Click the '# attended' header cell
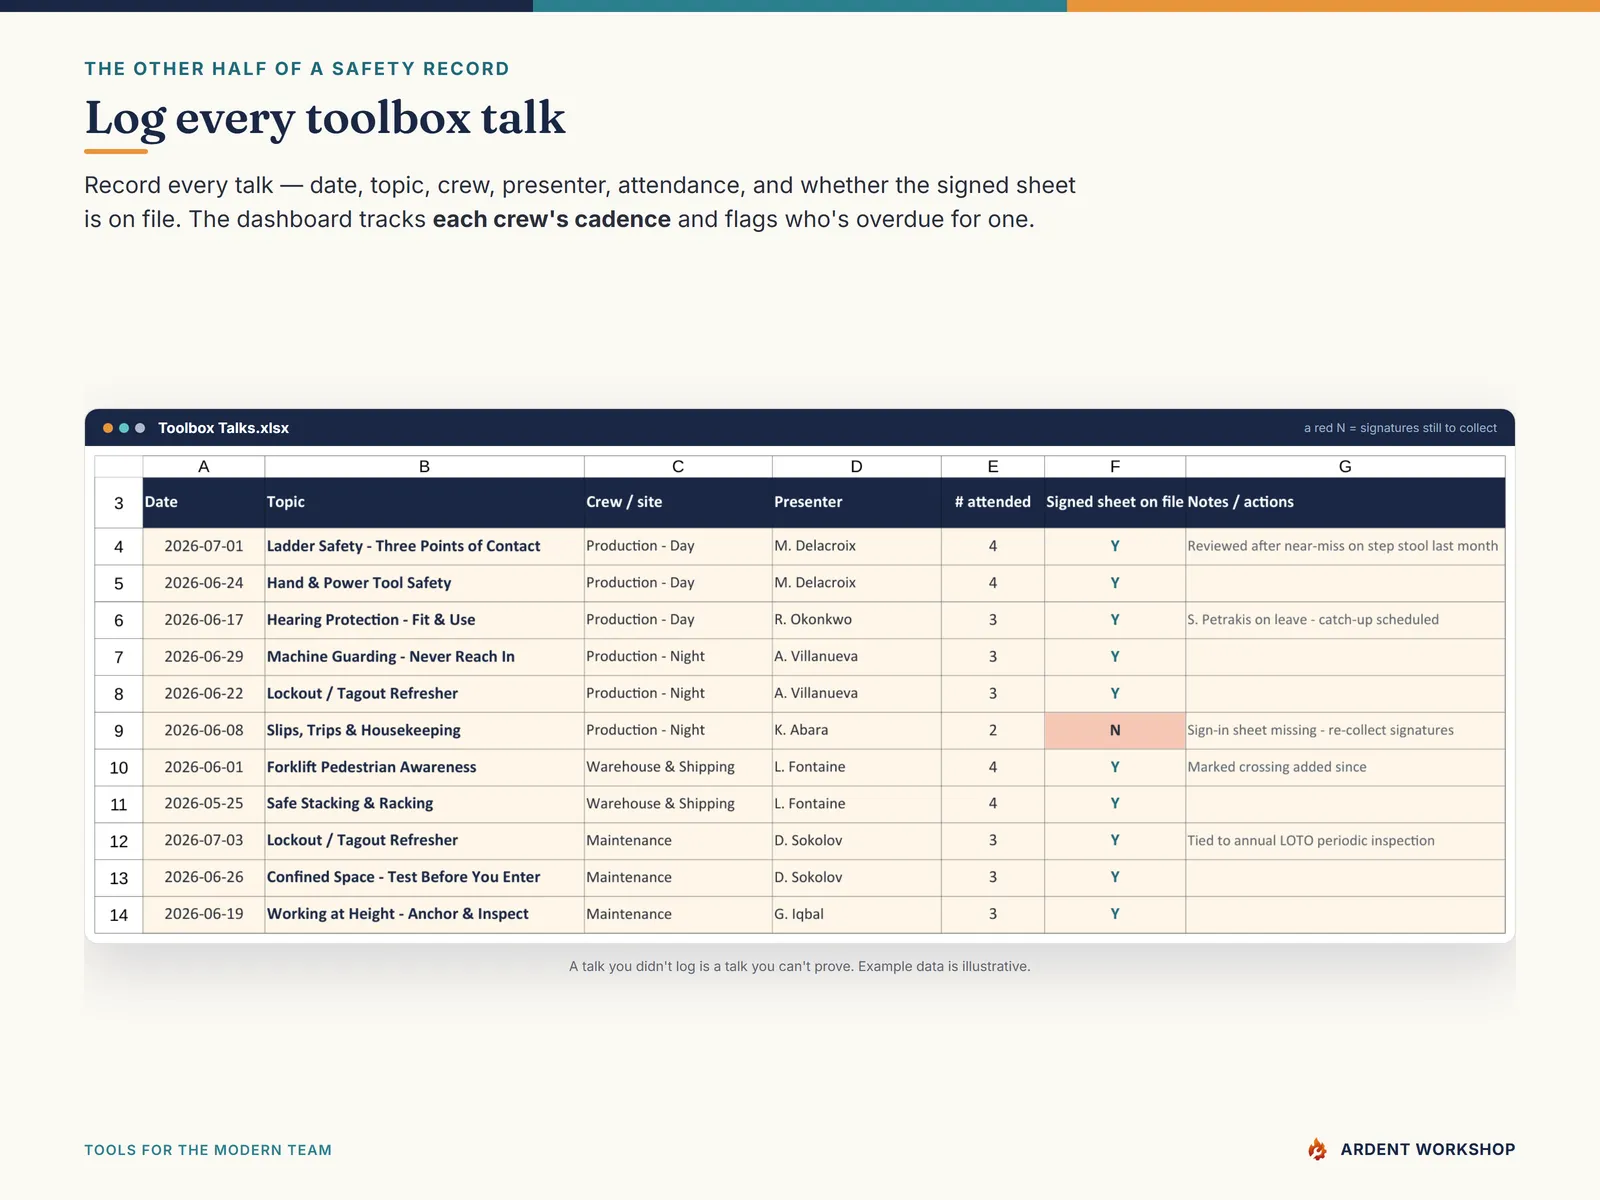The width and height of the screenshot is (1600, 1200). [x=993, y=502]
